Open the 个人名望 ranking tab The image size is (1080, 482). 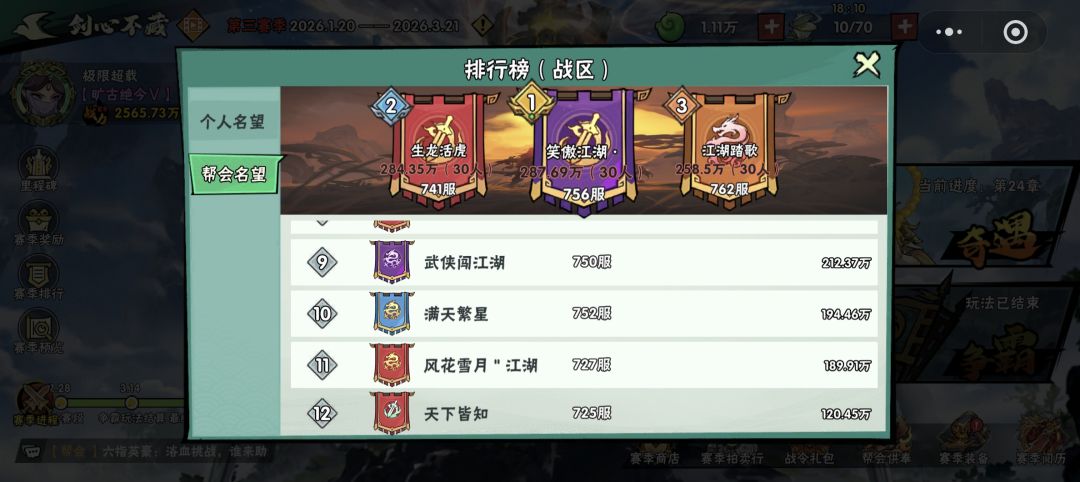[232, 122]
